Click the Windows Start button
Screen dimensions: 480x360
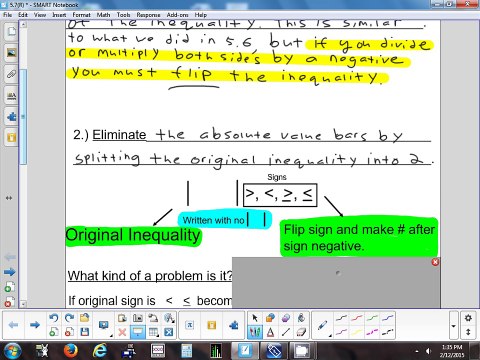[x=13, y=351]
